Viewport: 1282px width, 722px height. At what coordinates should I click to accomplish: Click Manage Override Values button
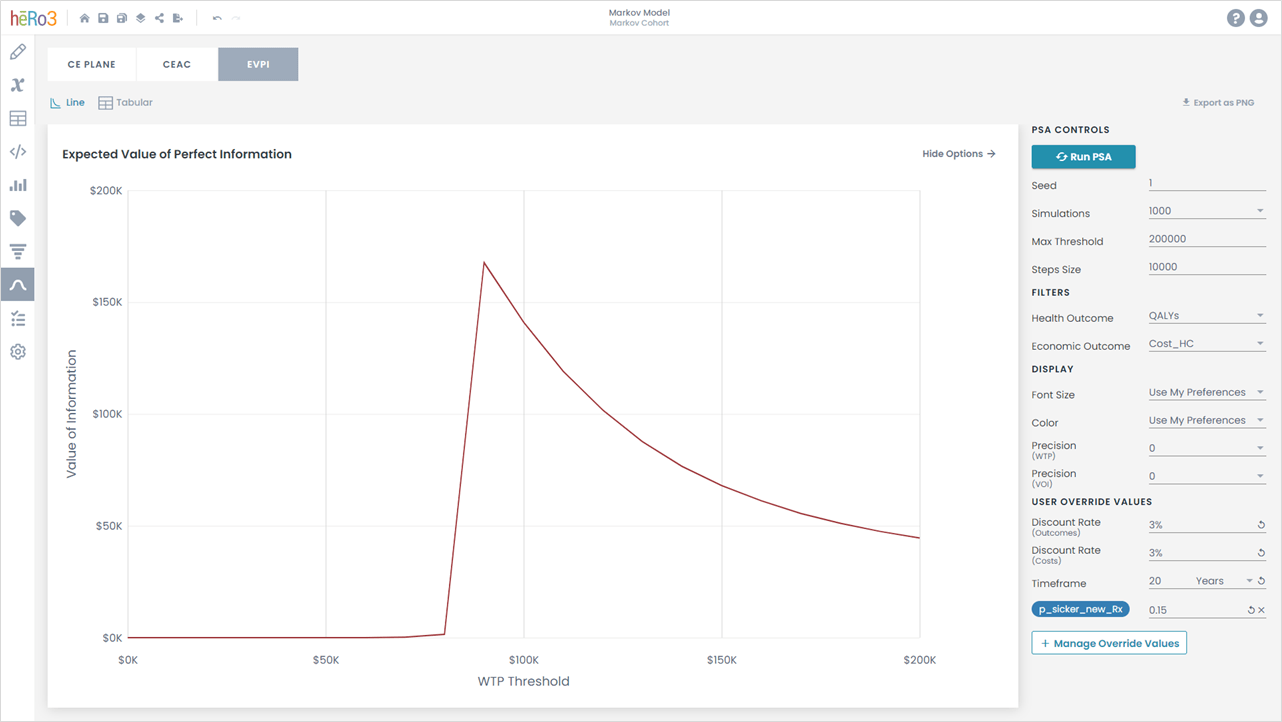pyautogui.click(x=1109, y=643)
